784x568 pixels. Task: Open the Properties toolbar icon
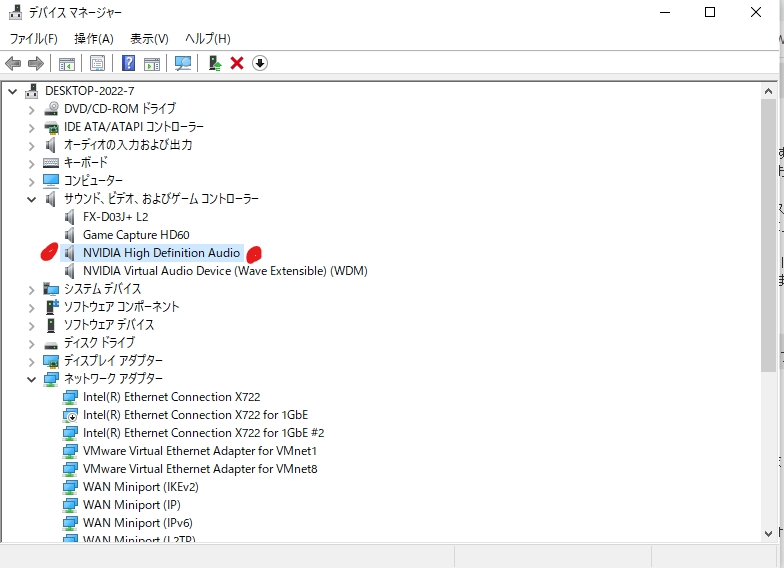click(98, 64)
